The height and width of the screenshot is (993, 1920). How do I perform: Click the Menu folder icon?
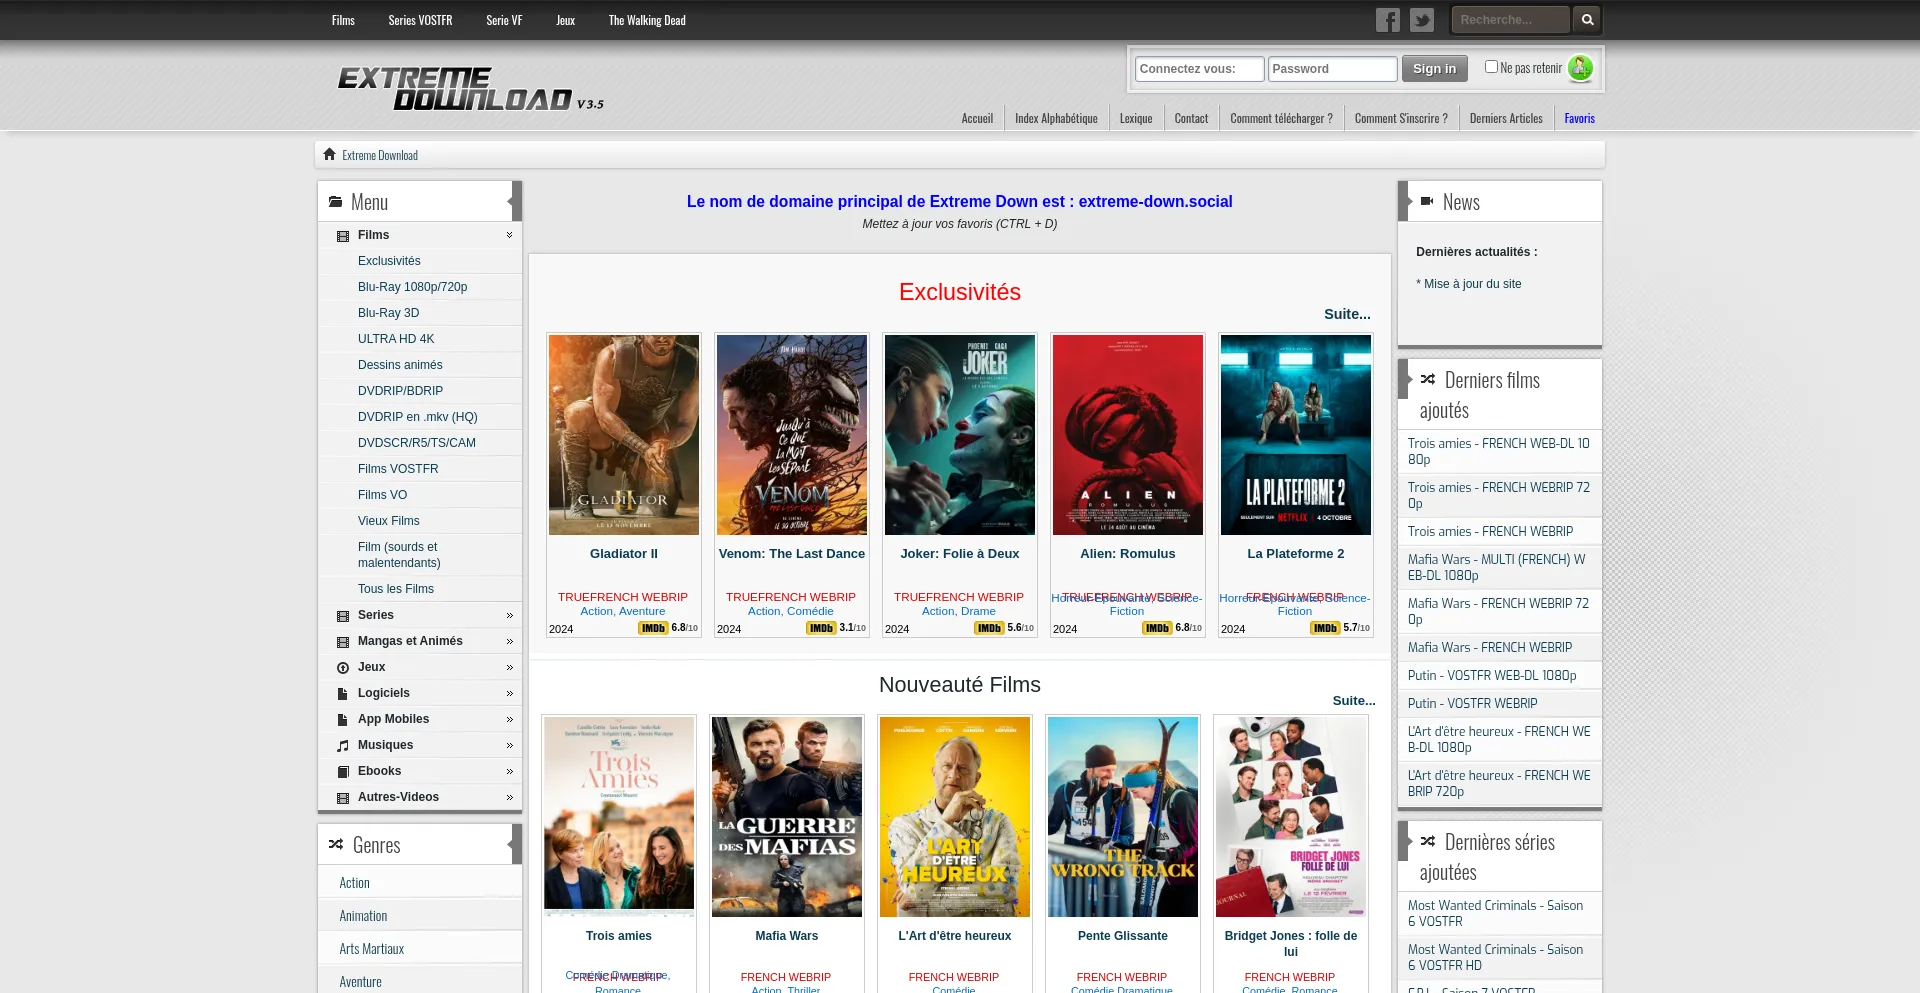(x=336, y=202)
